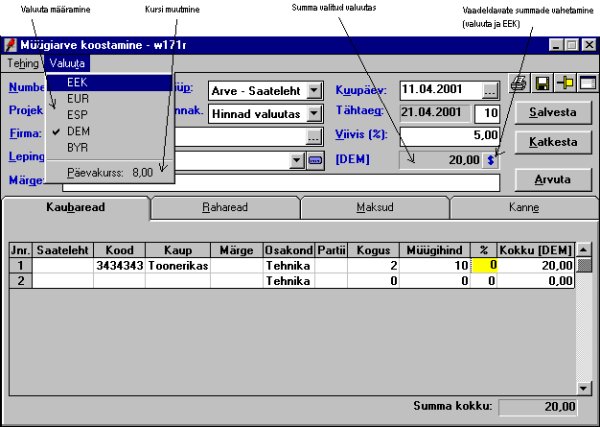The width and height of the screenshot is (600, 427).
Task: Switch to the Raharead tab
Action: coord(225,207)
